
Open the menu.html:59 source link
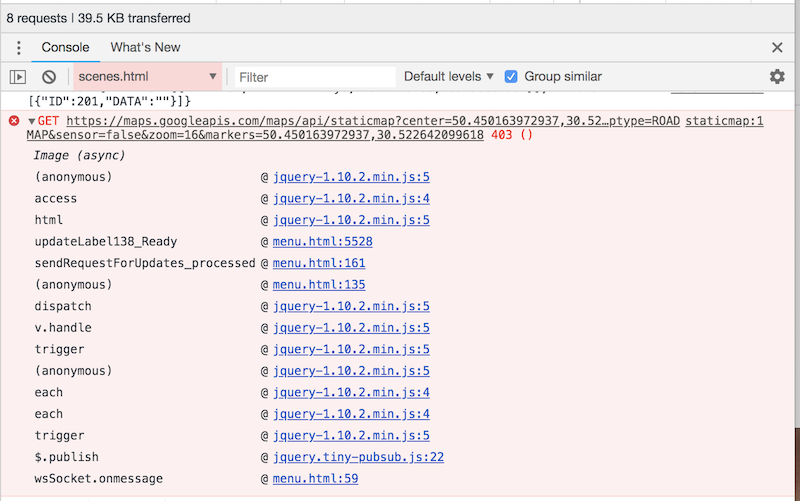tap(315, 479)
